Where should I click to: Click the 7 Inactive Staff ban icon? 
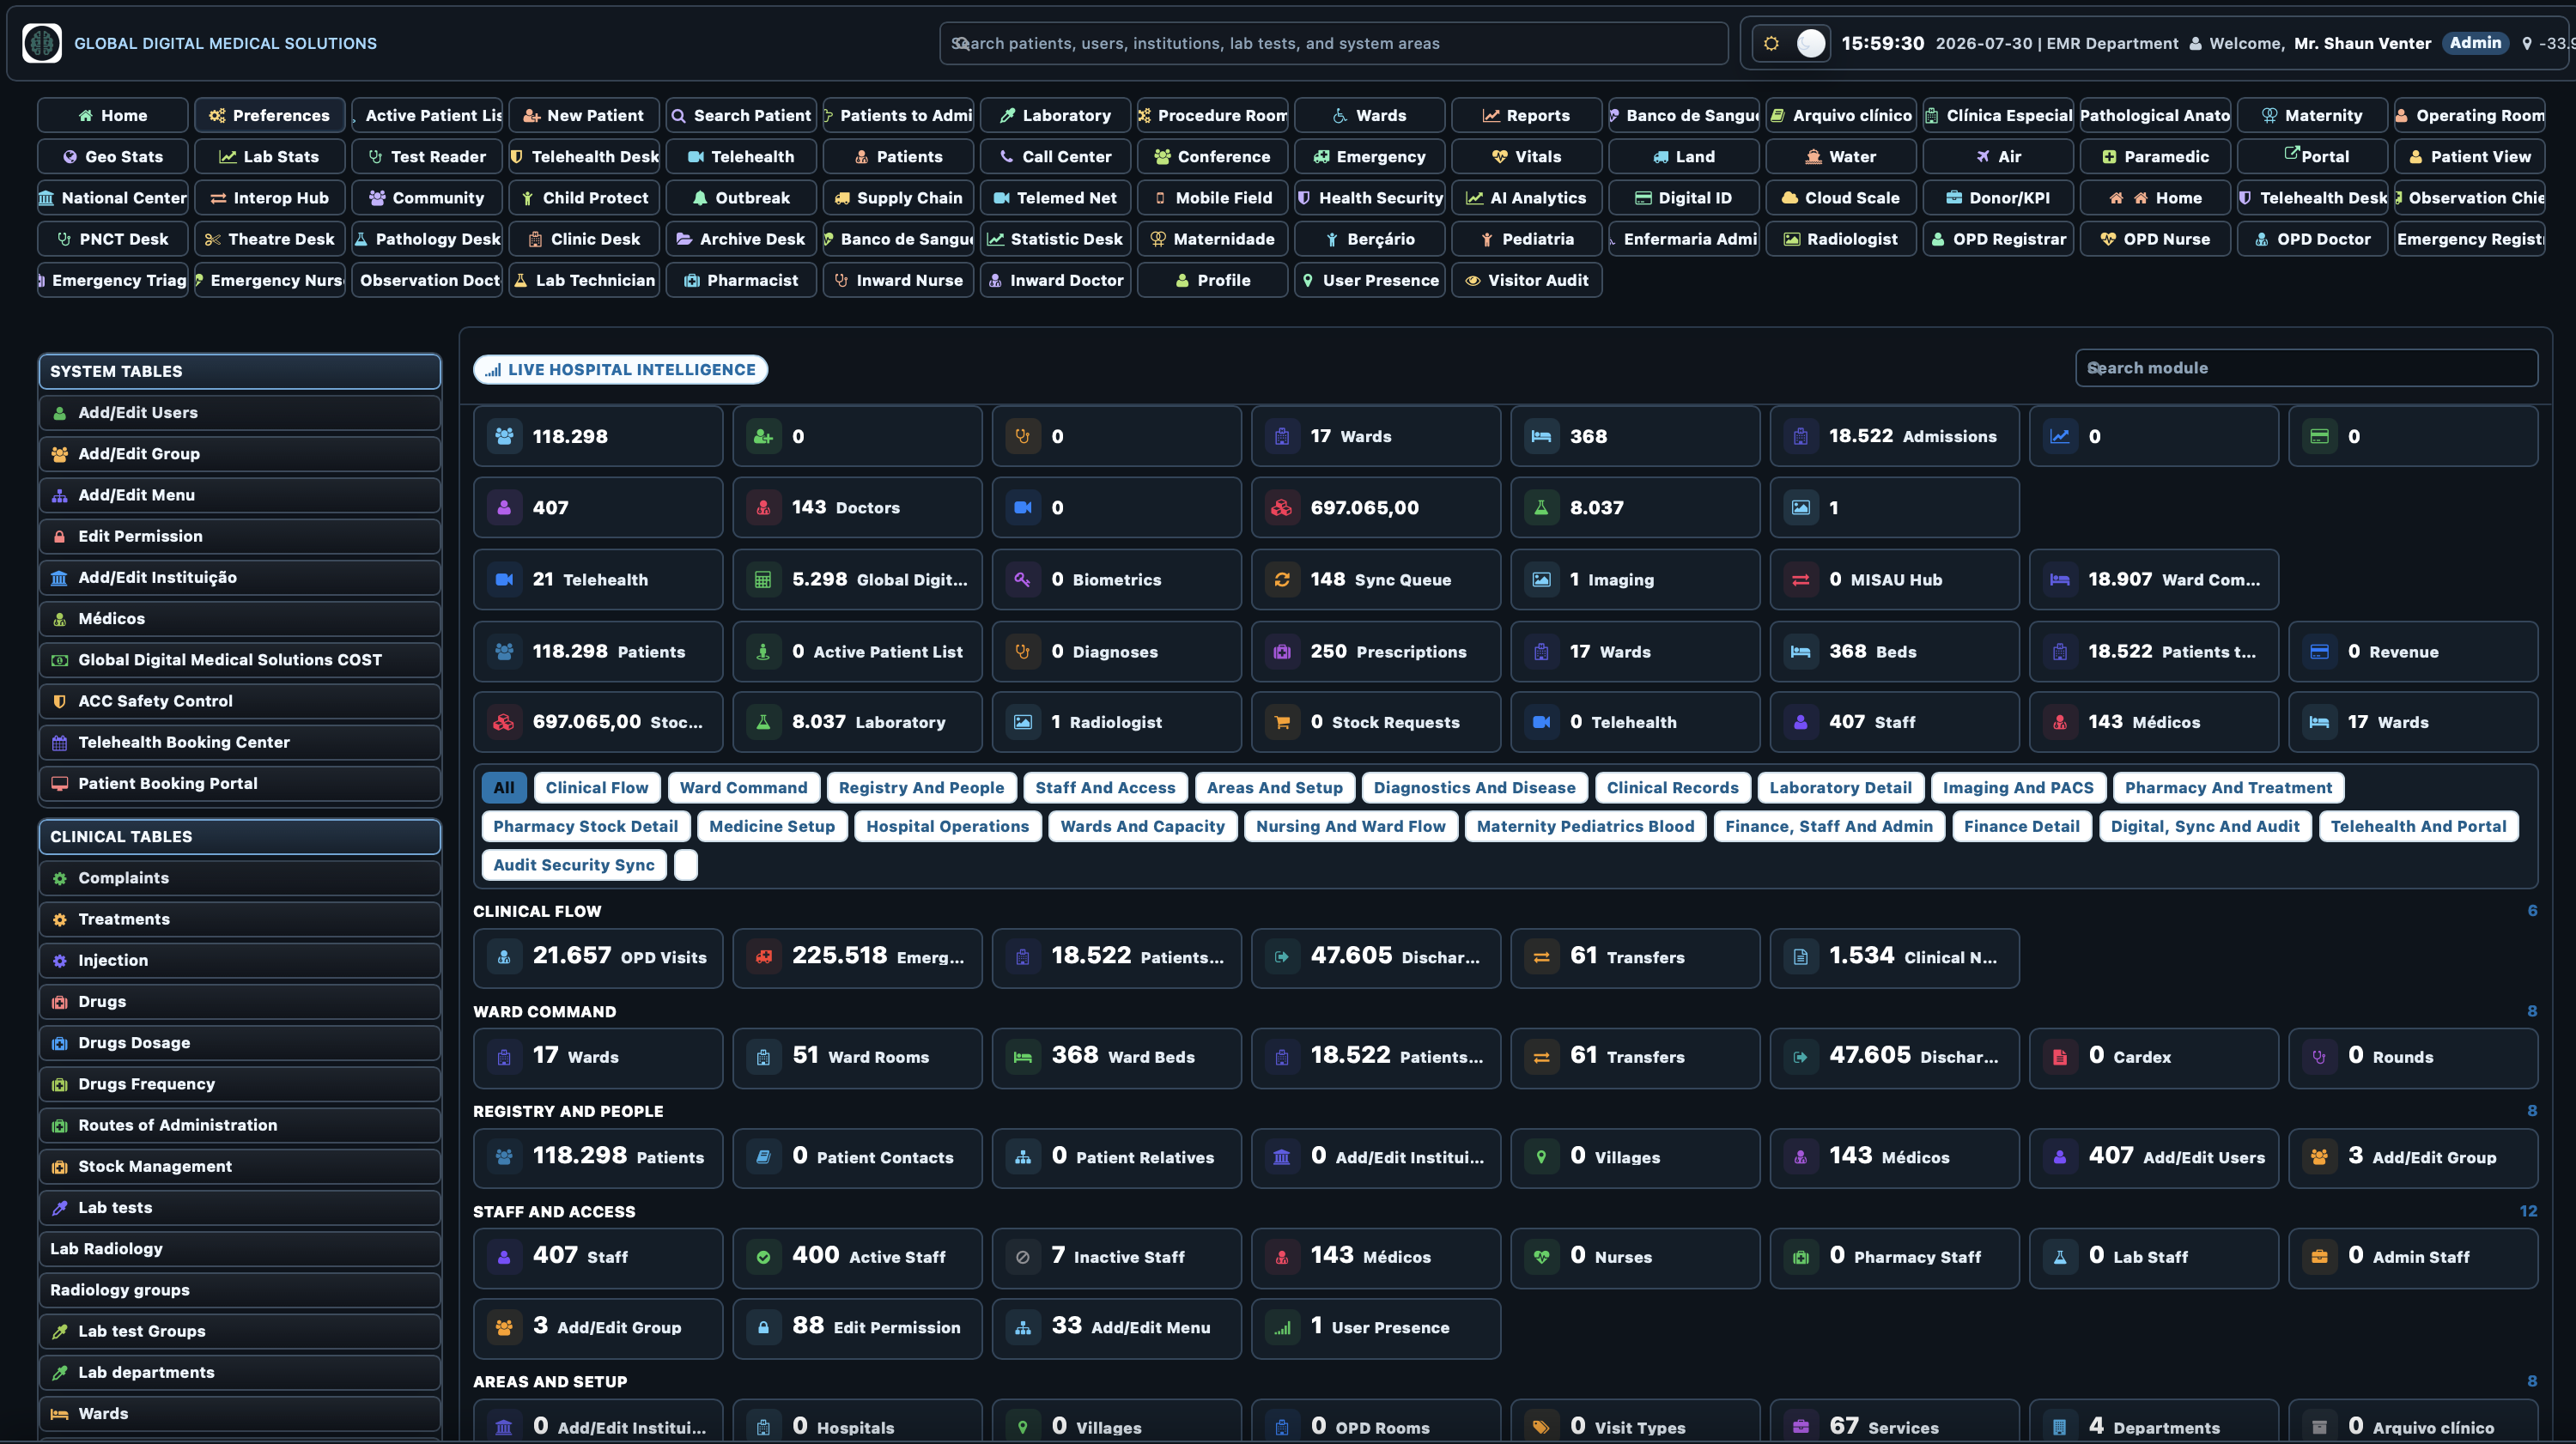(x=1023, y=1257)
